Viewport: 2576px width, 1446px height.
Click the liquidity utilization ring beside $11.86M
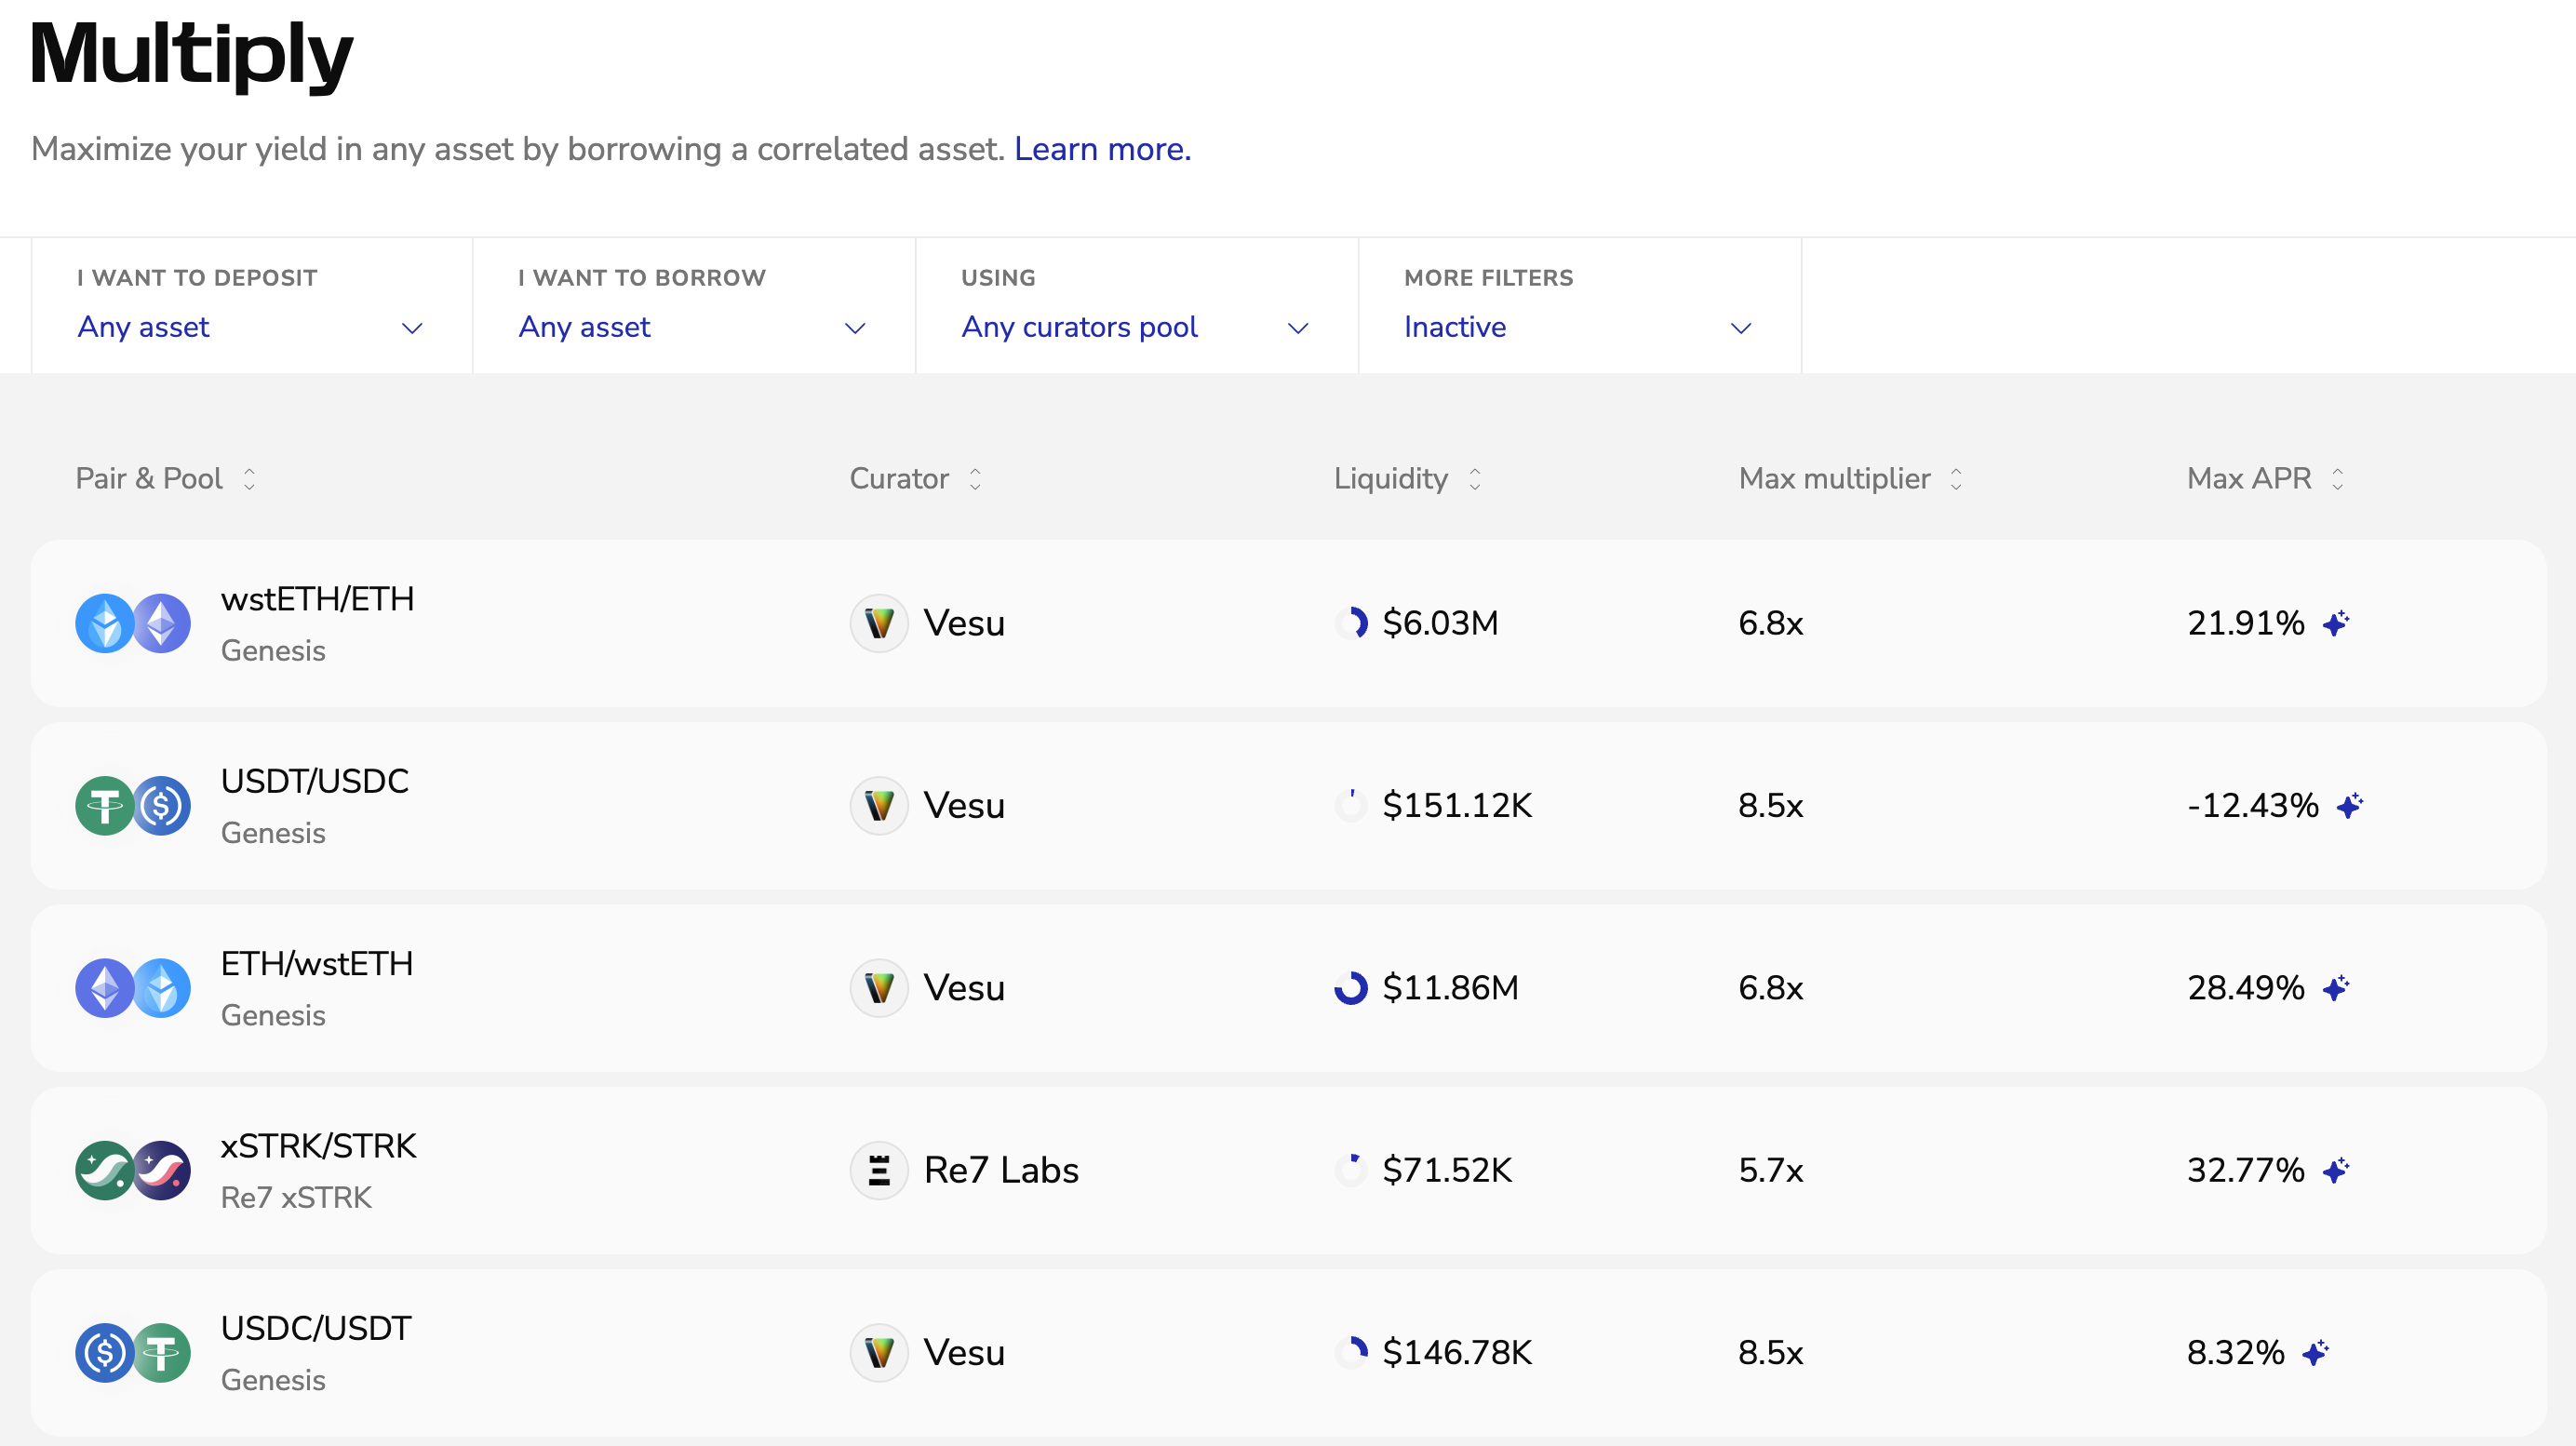(x=1351, y=988)
